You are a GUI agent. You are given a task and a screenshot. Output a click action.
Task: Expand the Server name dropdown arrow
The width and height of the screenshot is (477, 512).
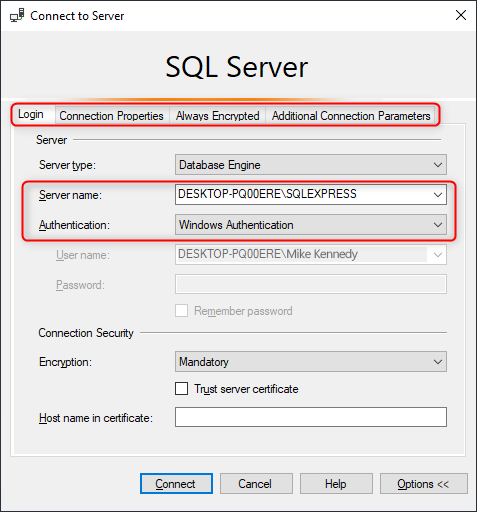(x=438, y=195)
